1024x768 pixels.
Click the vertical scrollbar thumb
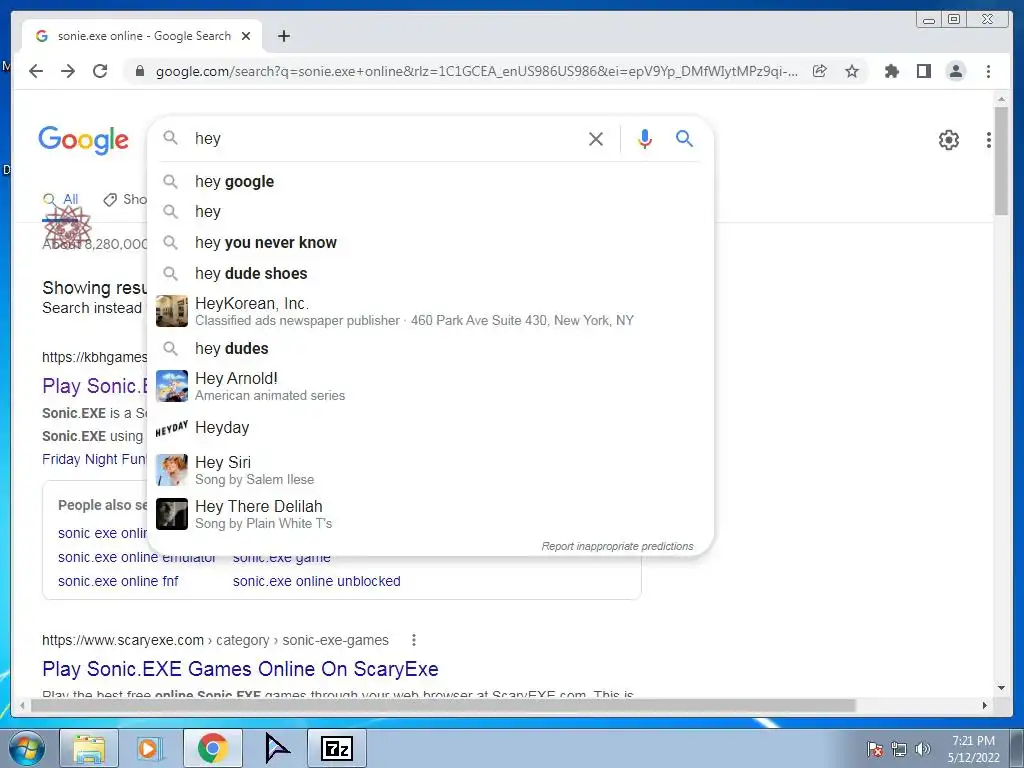pyautogui.click(x=1000, y=160)
